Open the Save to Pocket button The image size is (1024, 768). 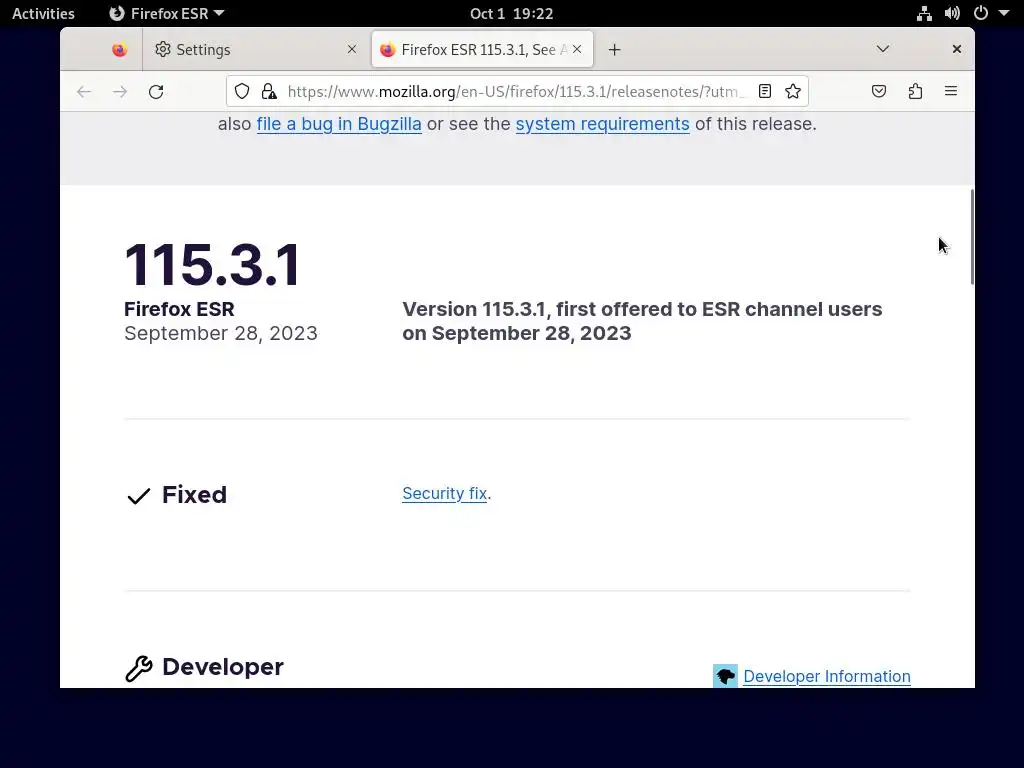pyautogui.click(x=879, y=91)
